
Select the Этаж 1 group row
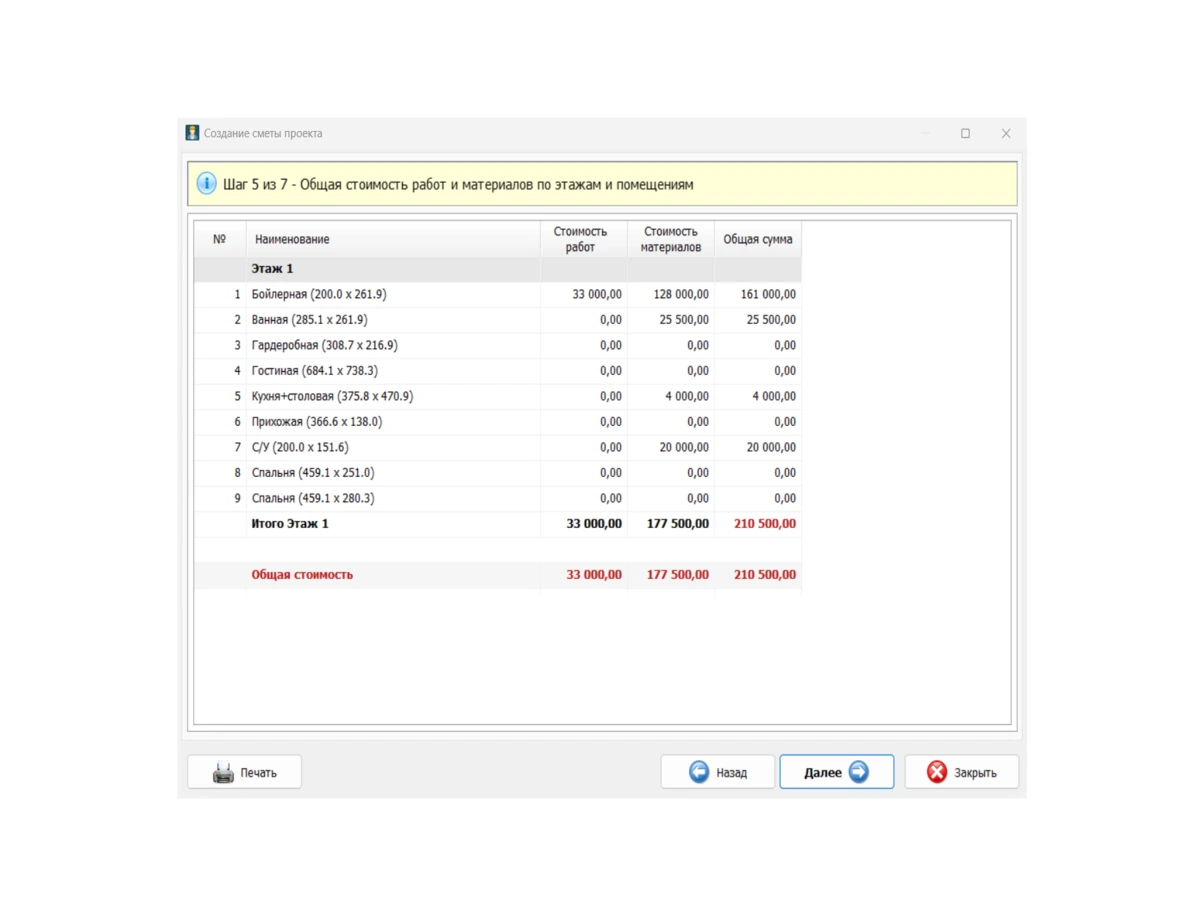point(497,269)
